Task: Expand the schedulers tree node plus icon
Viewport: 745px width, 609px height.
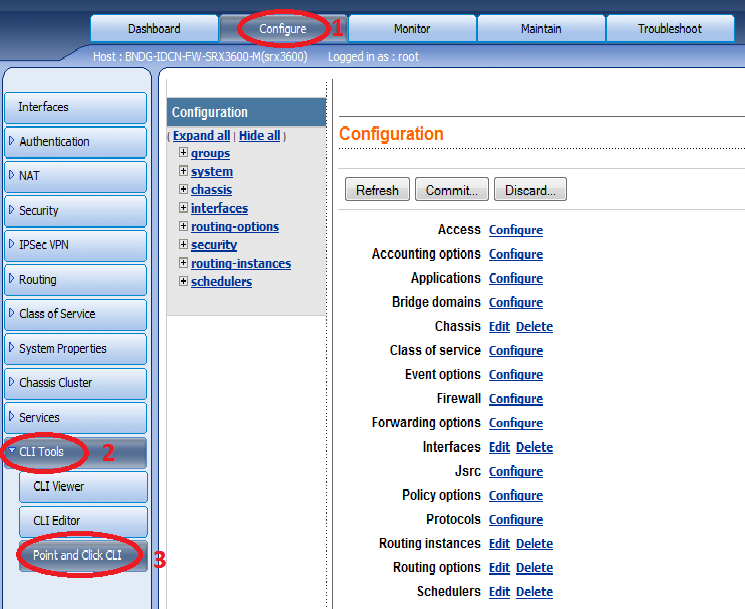Action: [183, 281]
